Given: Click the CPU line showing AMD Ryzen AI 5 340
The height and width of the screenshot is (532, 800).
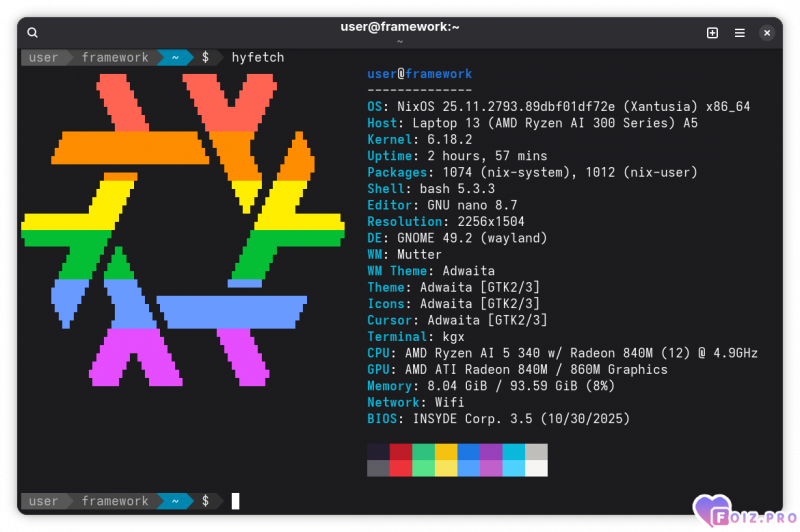Looking at the screenshot, I should coord(562,353).
